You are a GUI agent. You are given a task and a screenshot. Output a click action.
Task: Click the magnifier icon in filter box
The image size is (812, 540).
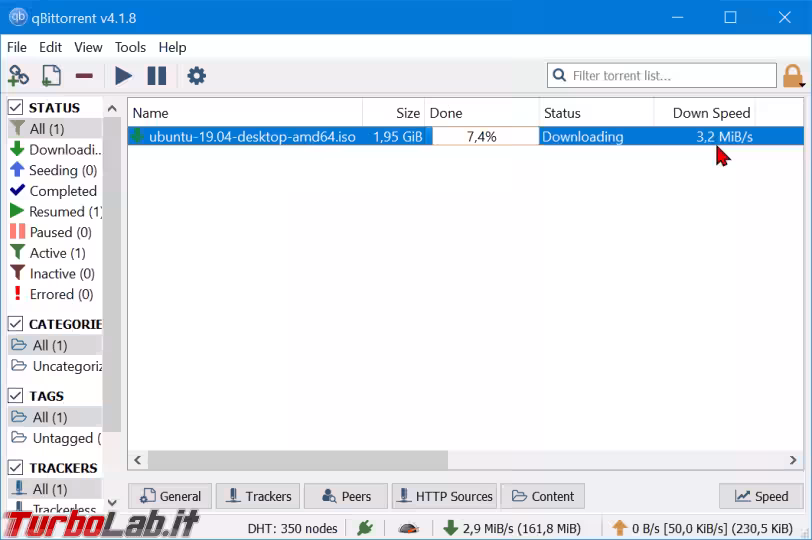(x=559, y=76)
